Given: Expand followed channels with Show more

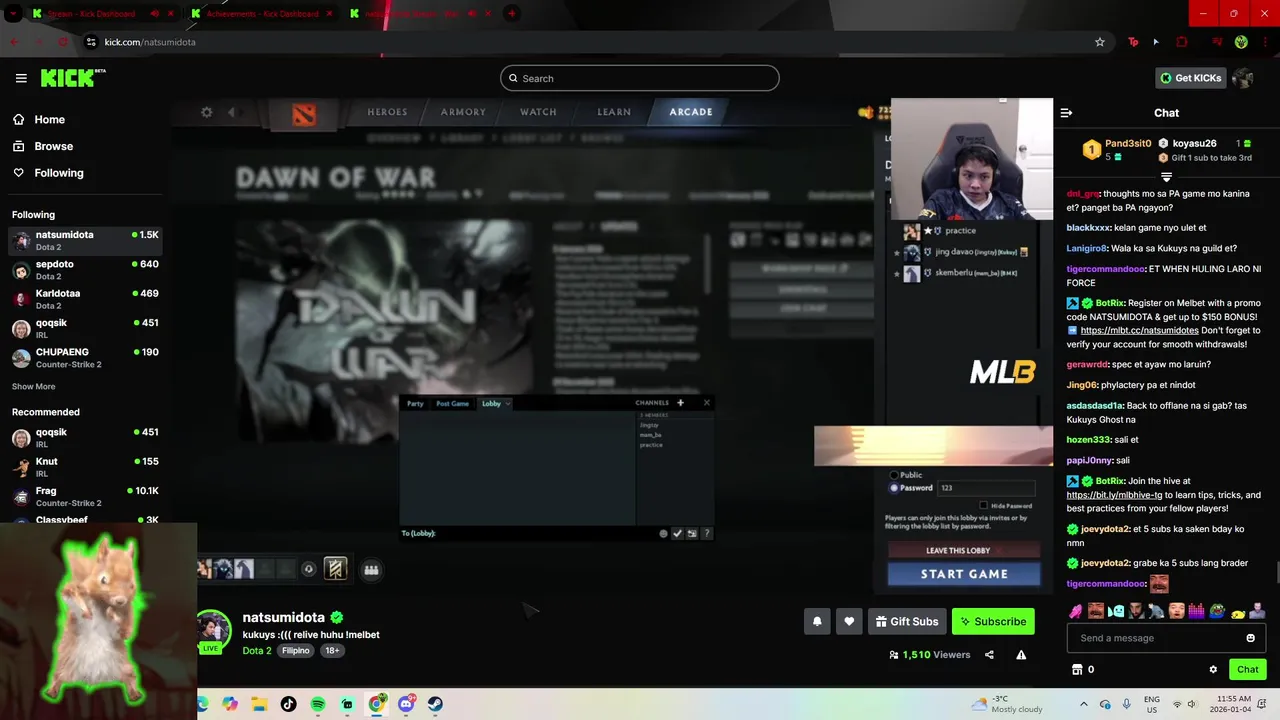Looking at the screenshot, I should (33, 387).
